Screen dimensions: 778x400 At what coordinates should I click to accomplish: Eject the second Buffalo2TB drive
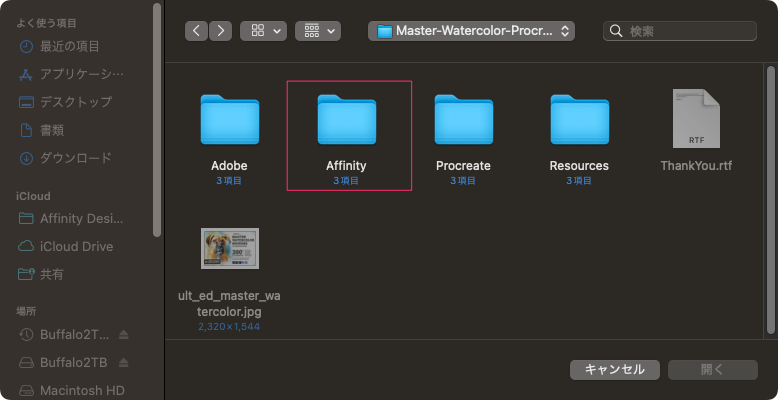[123, 362]
